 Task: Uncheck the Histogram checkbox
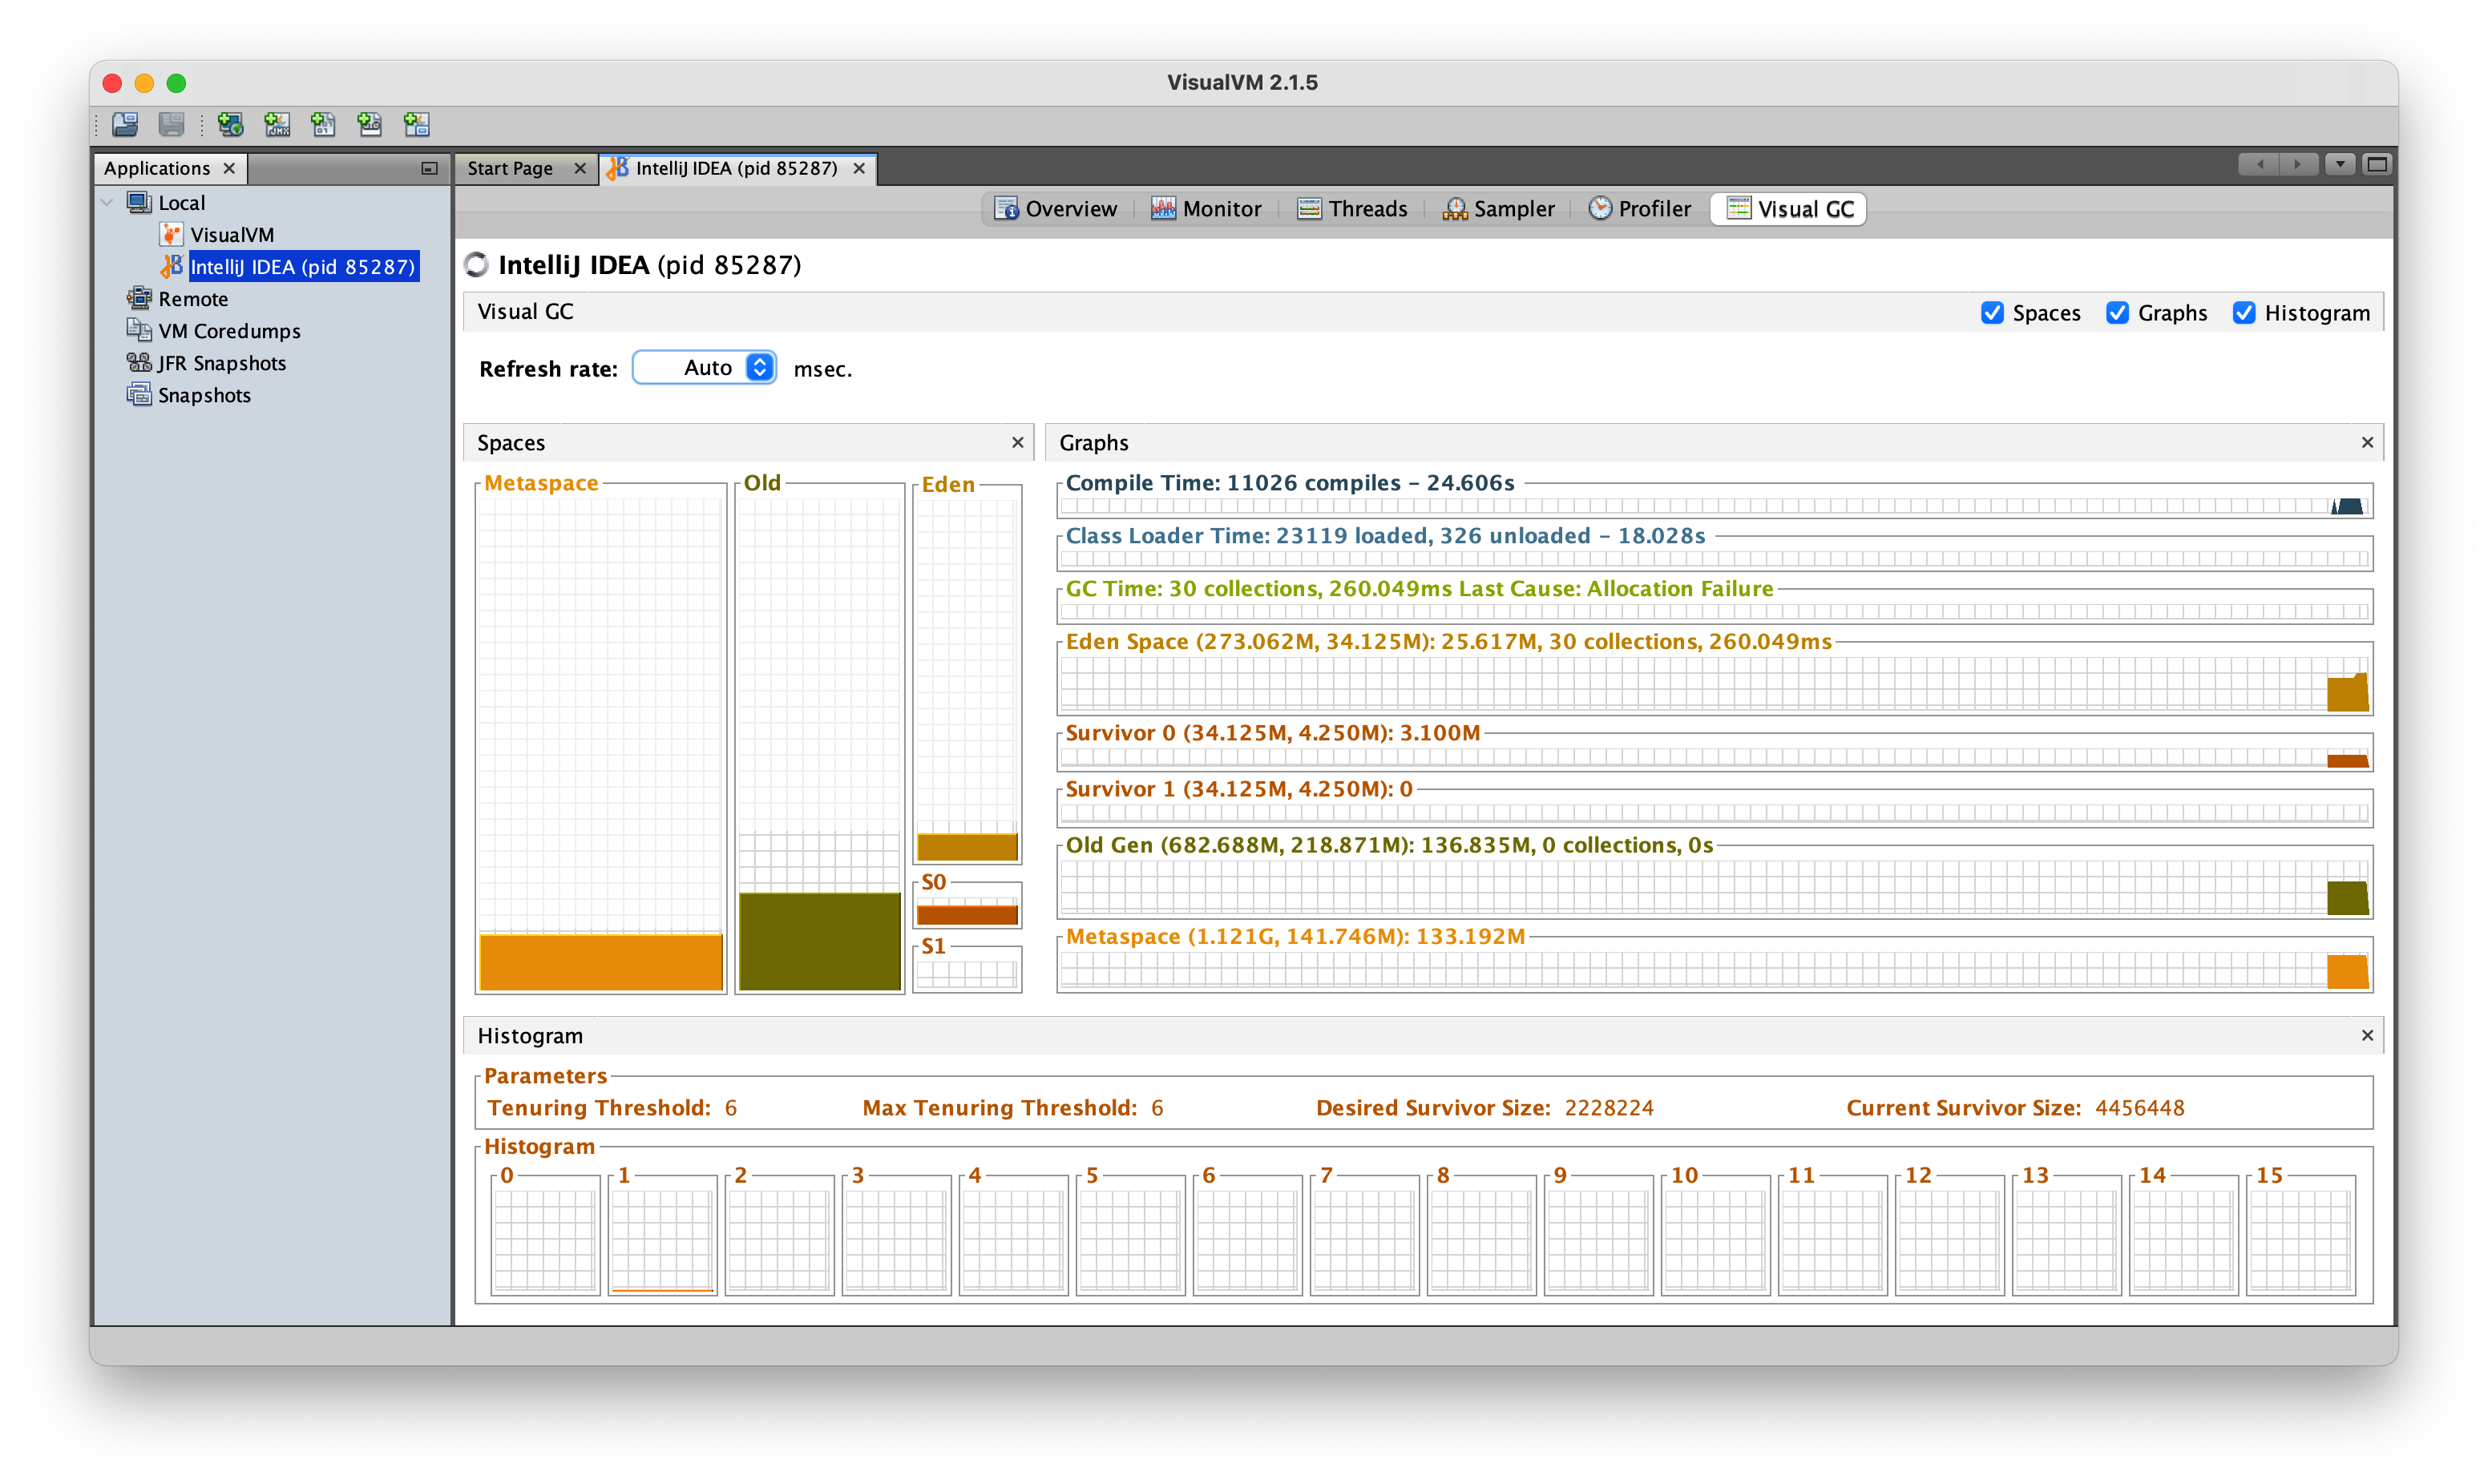(2244, 313)
